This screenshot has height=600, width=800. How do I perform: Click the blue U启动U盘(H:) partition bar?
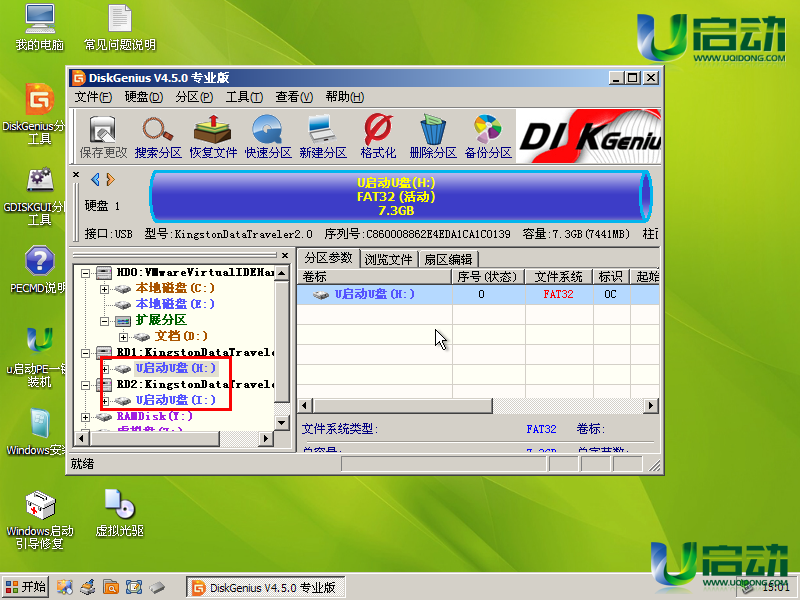pos(395,197)
